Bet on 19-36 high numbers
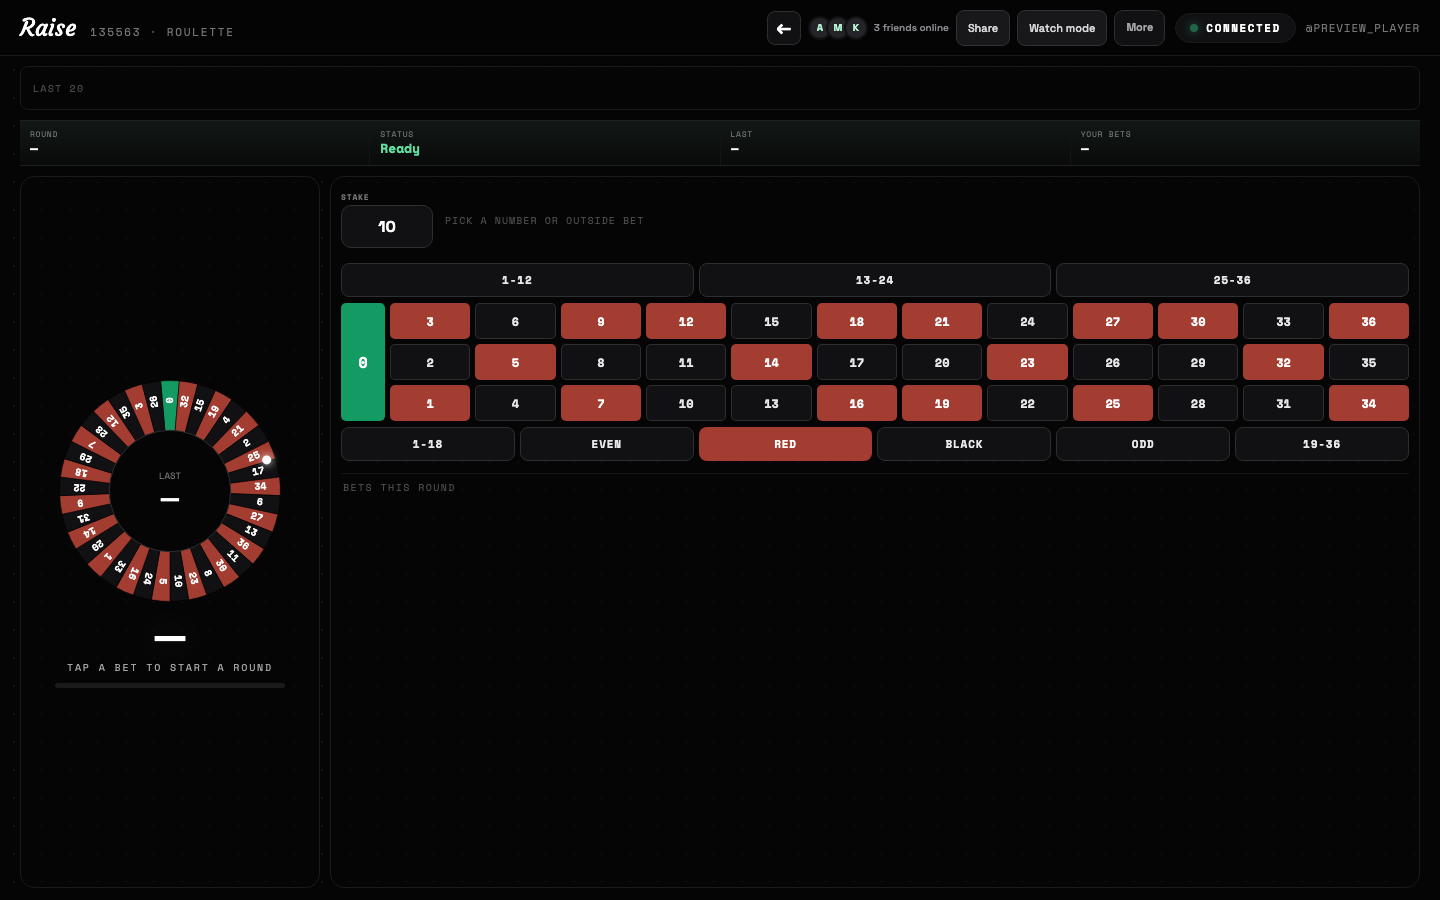The image size is (1440, 900). tap(1322, 444)
